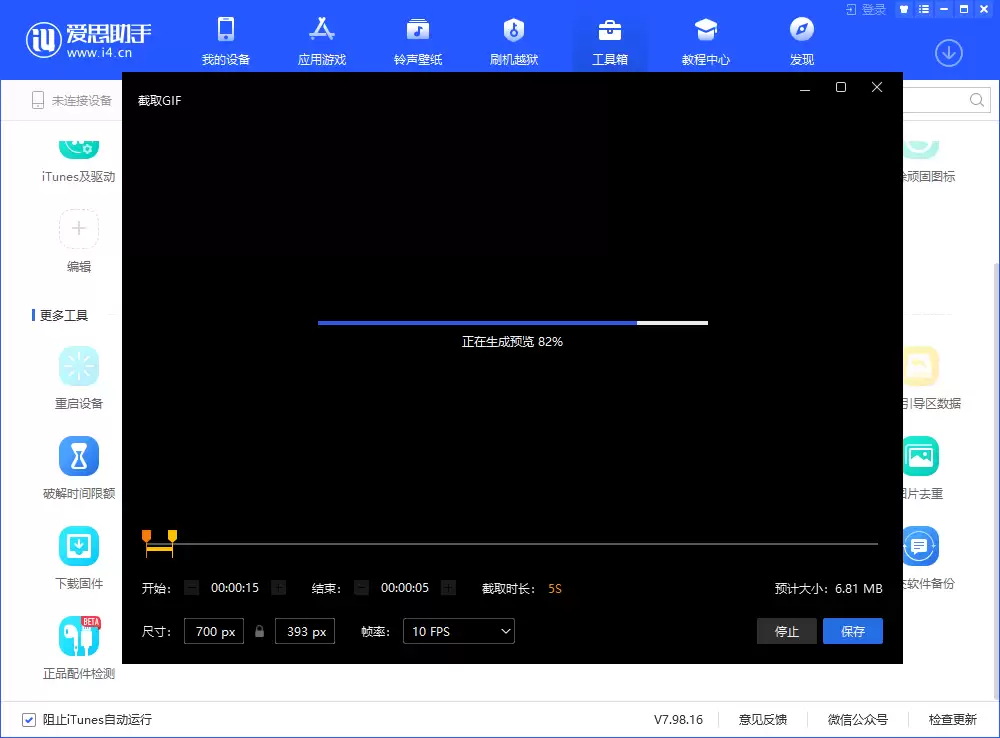This screenshot has height=738, width=1000.
Task: Open the 图片去重 tool icon
Action: tap(921, 456)
